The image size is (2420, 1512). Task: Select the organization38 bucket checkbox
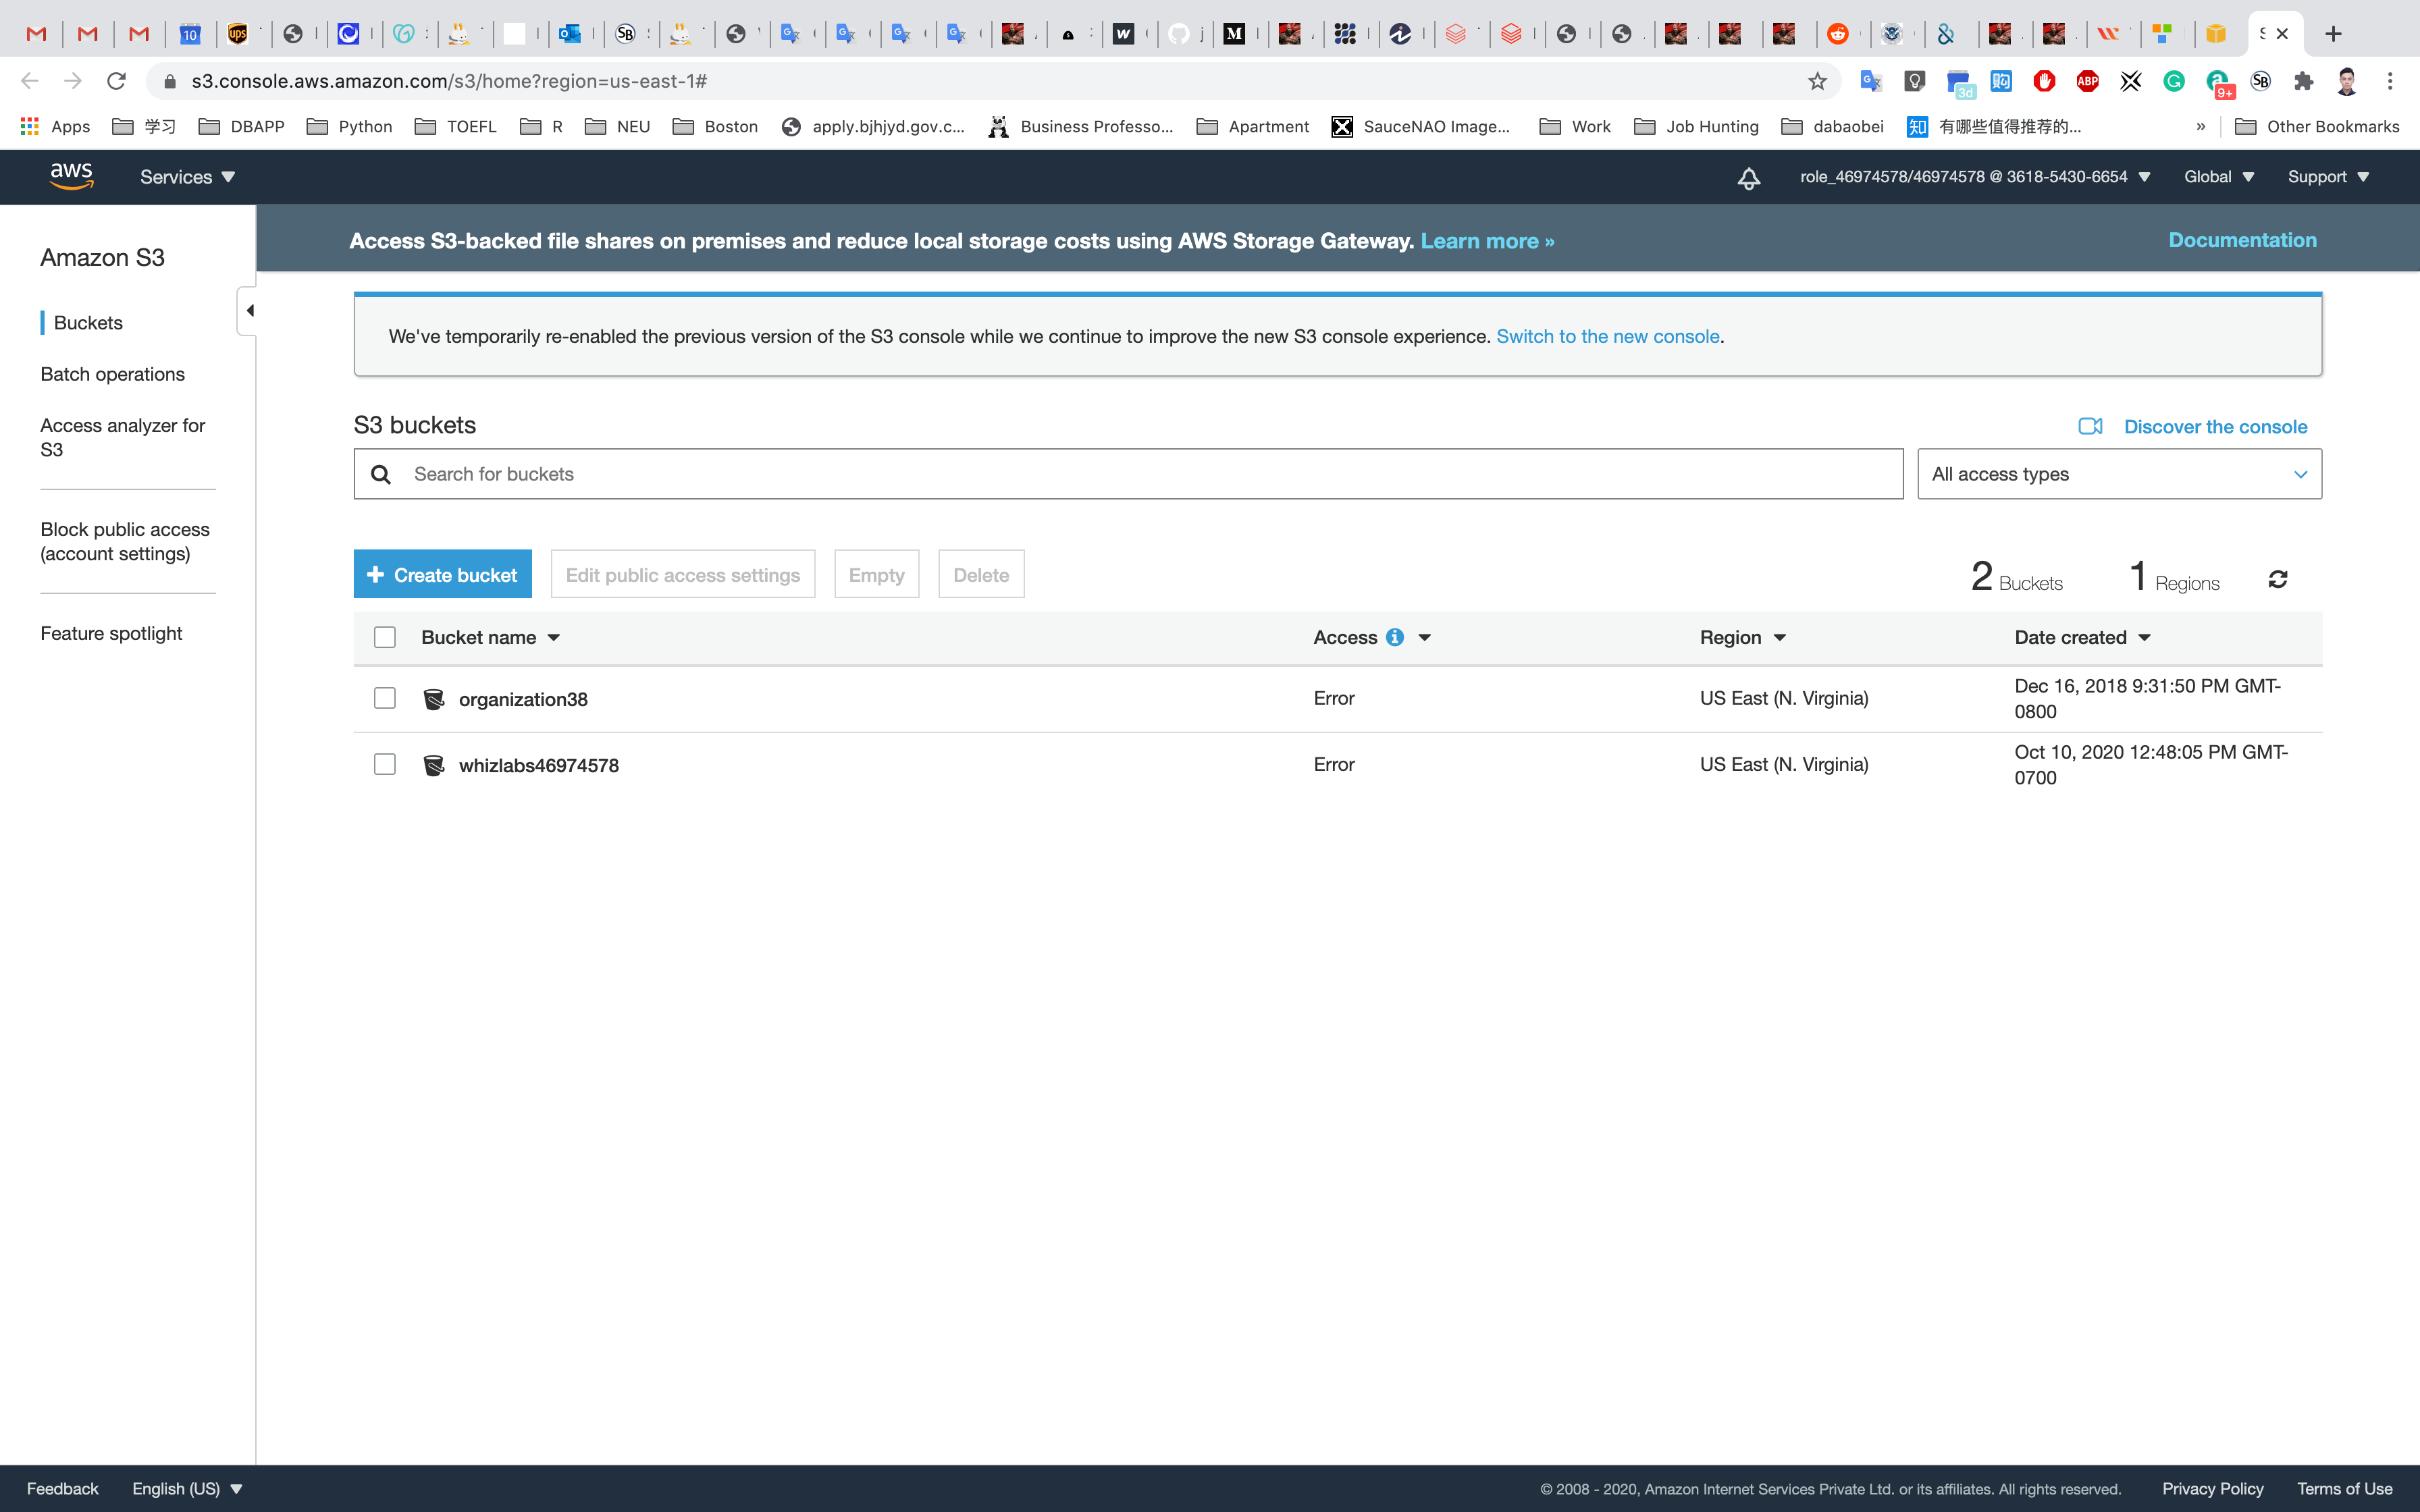click(385, 698)
